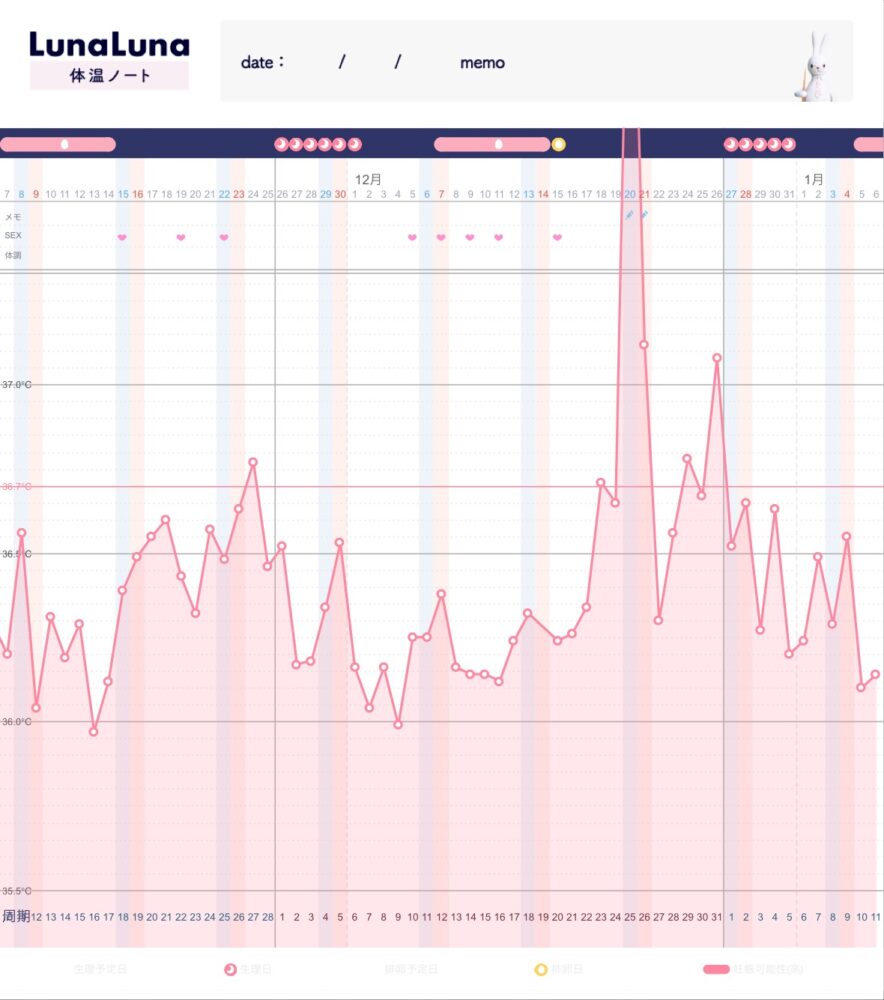884x1000 pixels.
Task: Click the 12月 month label
Action: 369,179
